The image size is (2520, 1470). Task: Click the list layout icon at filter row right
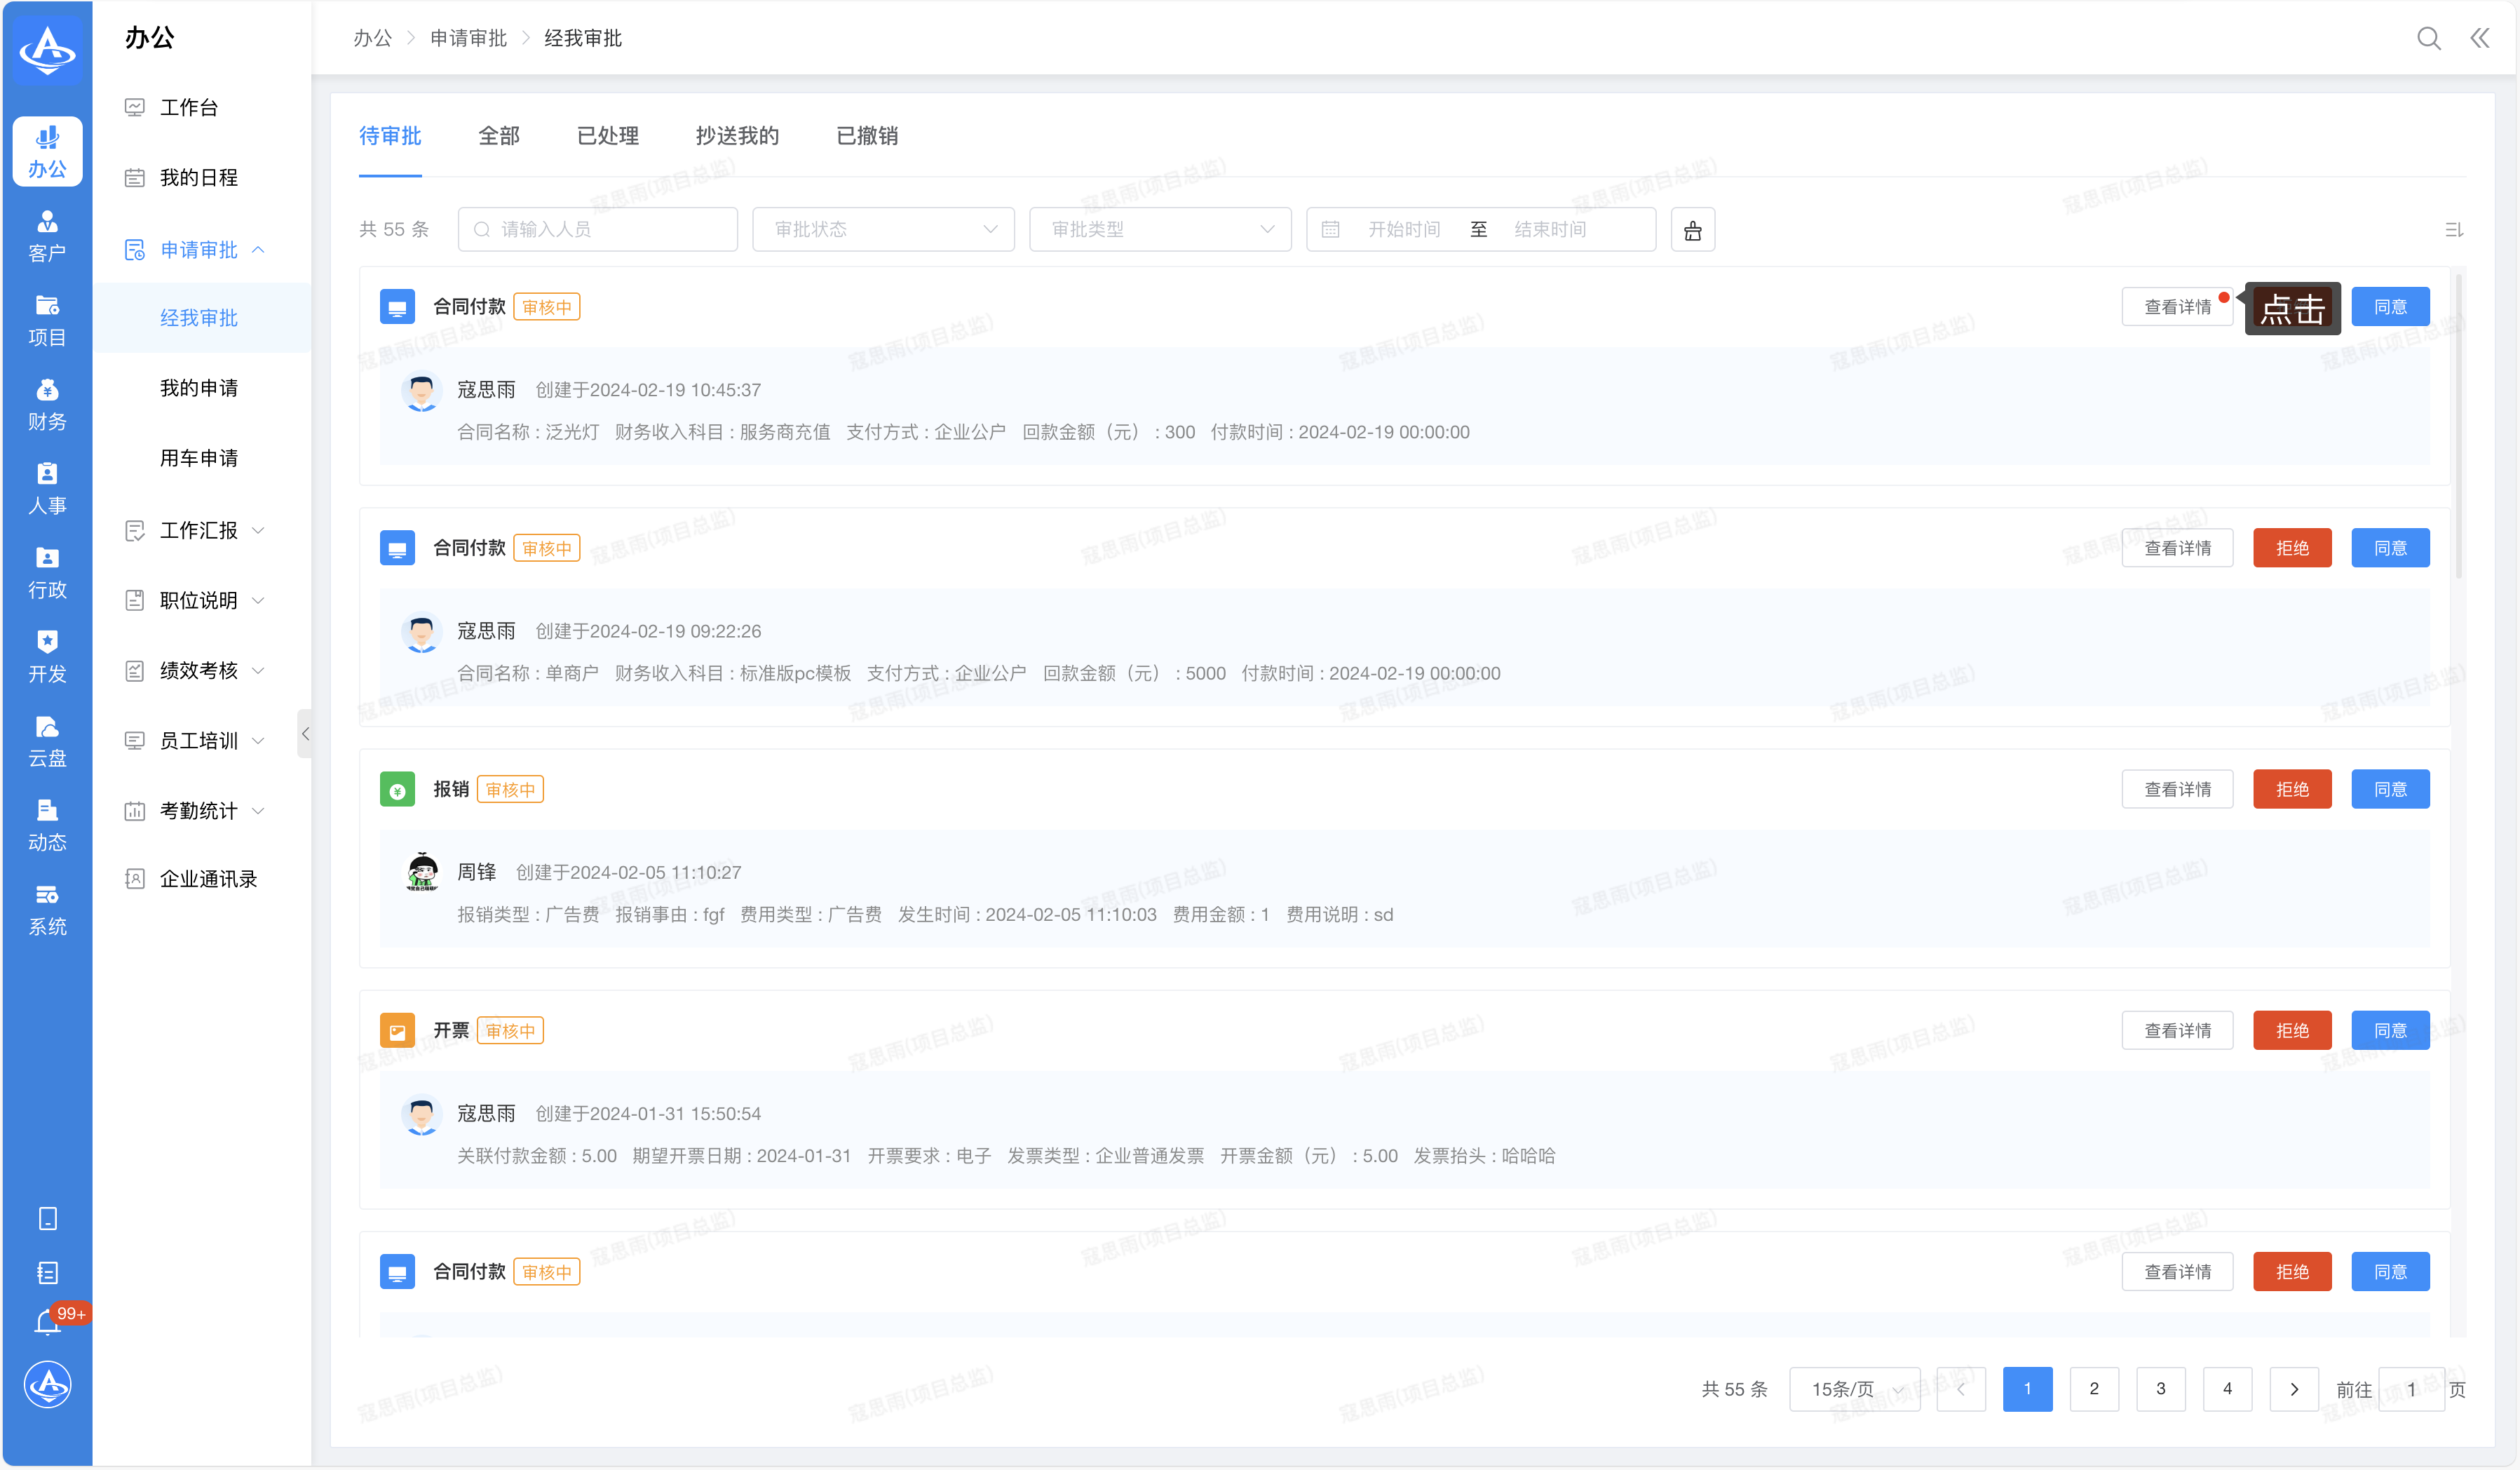click(x=2454, y=230)
